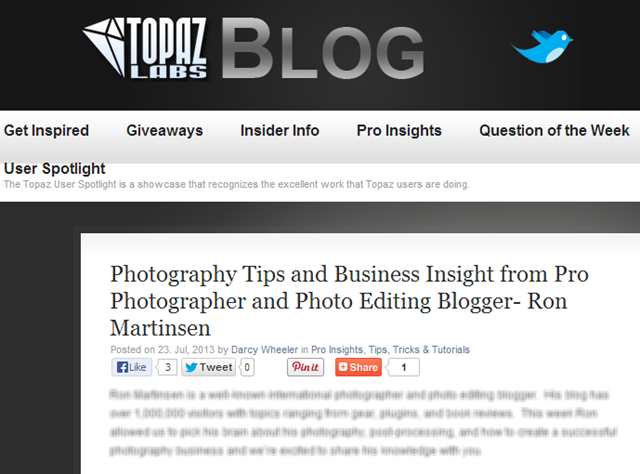The width and height of the screenshot is (640, 474).
Task: Click the Tweet button with bird icon
Action: click(x=209, y=367)
